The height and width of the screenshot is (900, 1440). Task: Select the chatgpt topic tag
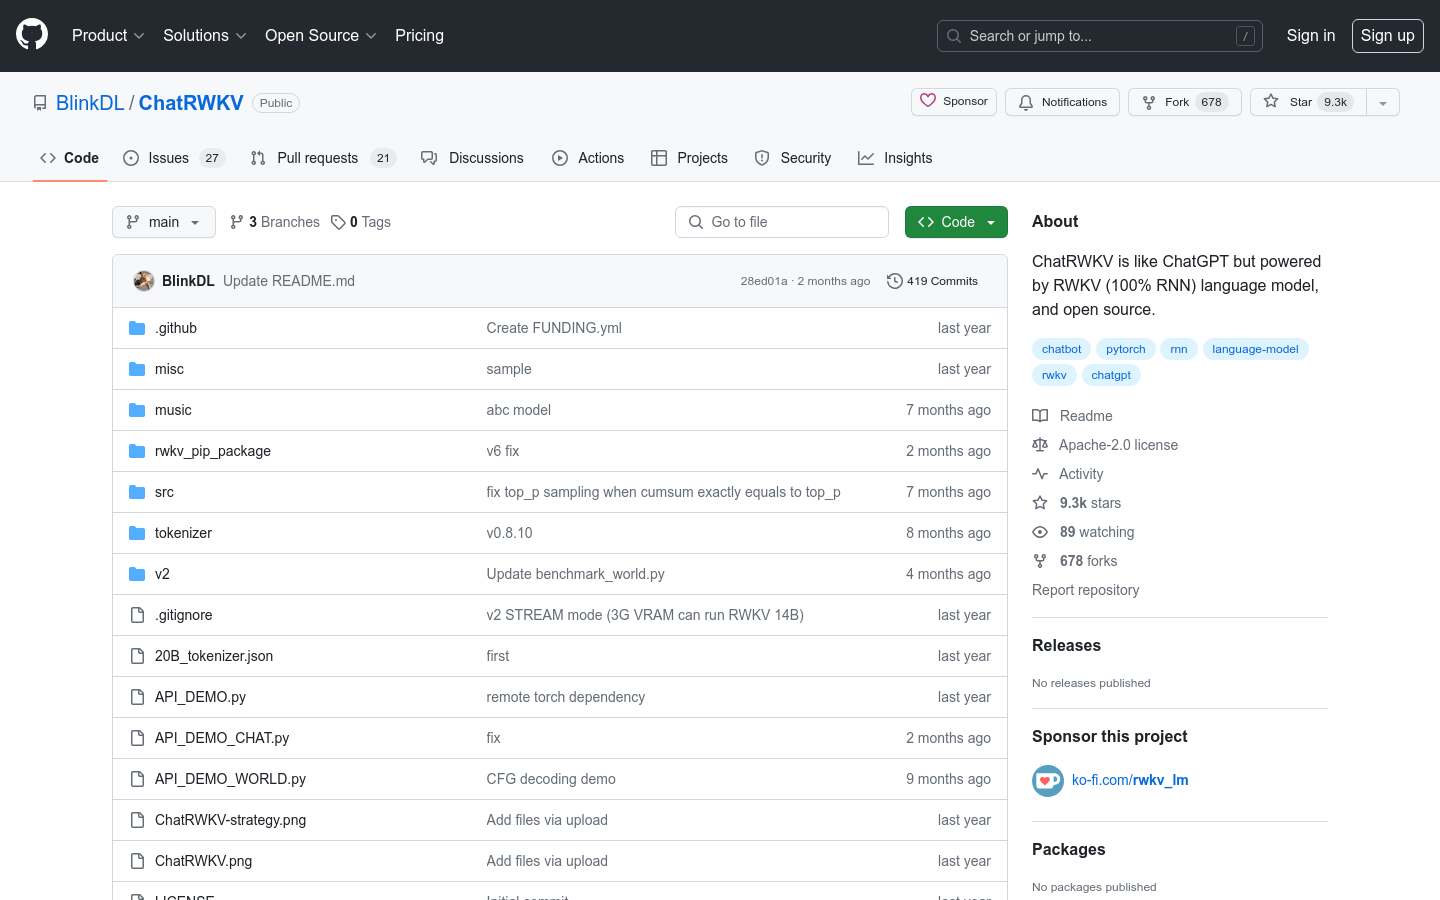[x=1111, y=375]
